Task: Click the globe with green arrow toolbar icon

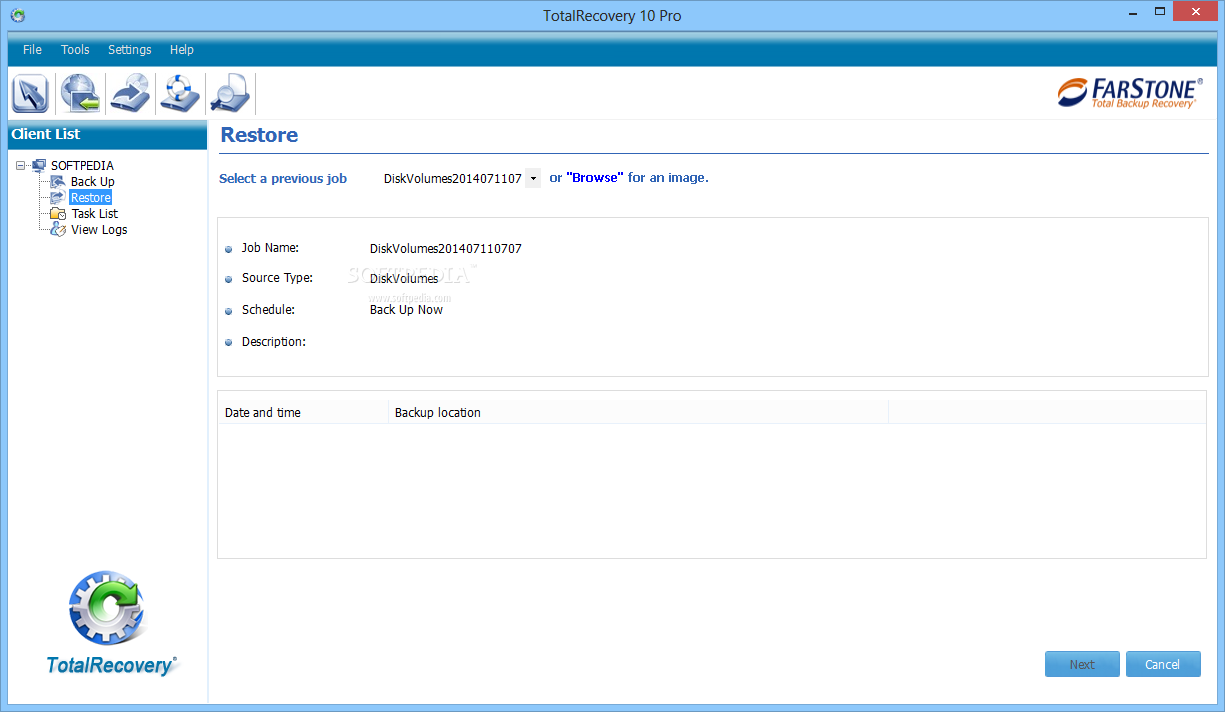Action: 80,94
